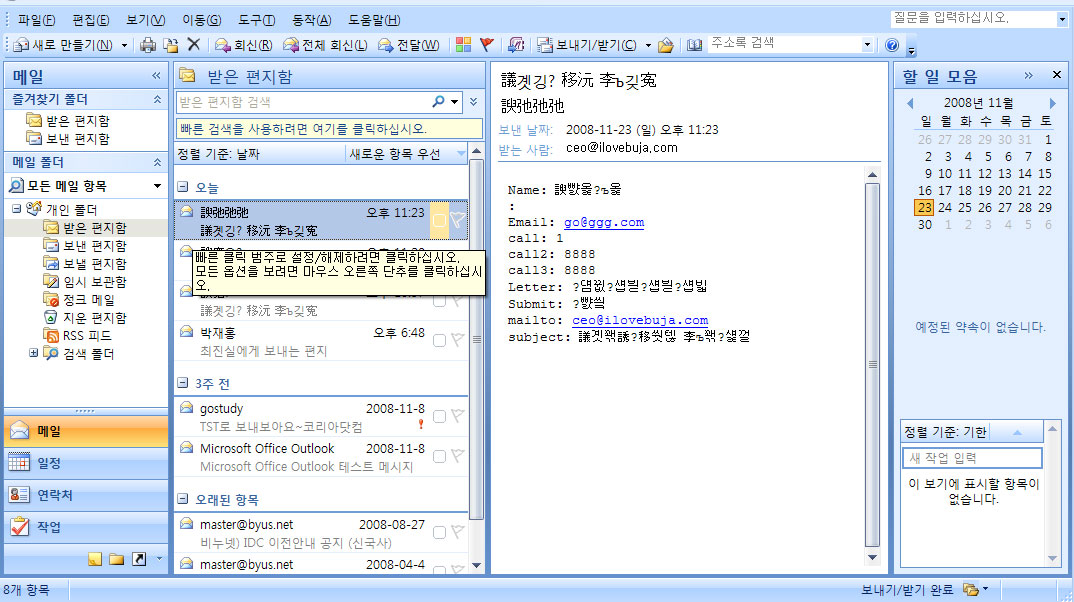Image resolution: width=1074 pixels, height=602 pixels.
Task: Click the flag on the gostudy message
Action: 458,416
